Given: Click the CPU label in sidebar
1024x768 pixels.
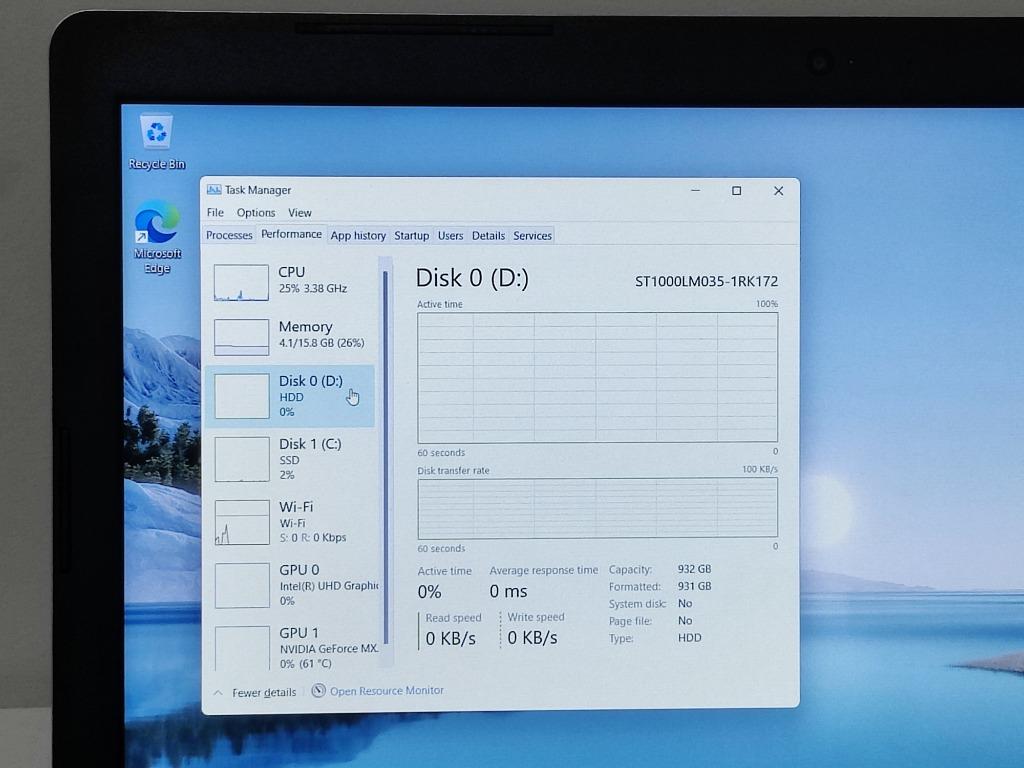Looking at the screenshot, I should [x=291, y=272].
